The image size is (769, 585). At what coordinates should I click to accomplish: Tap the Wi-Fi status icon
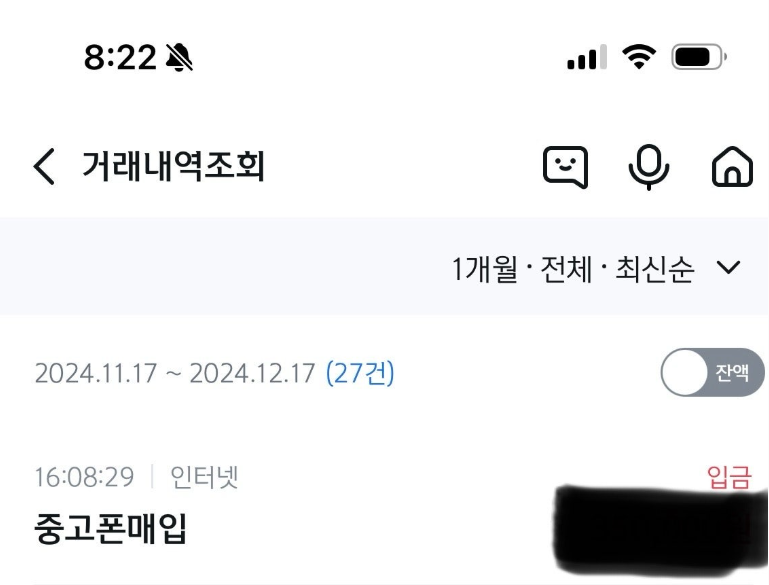639,57
